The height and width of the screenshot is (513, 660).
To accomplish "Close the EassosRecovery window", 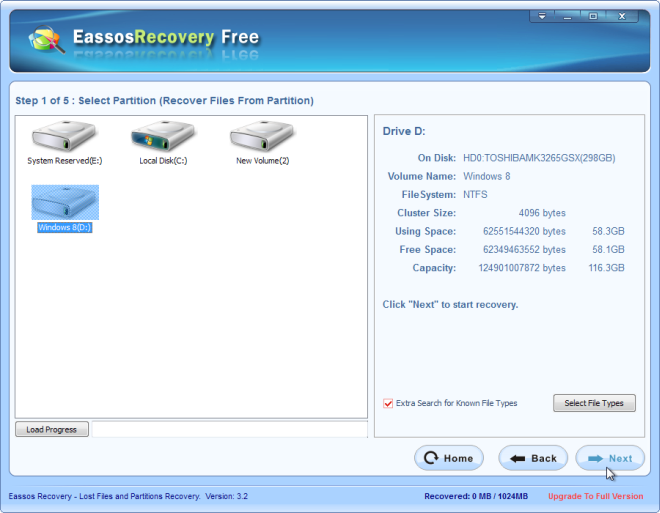I will pos(622,16).
